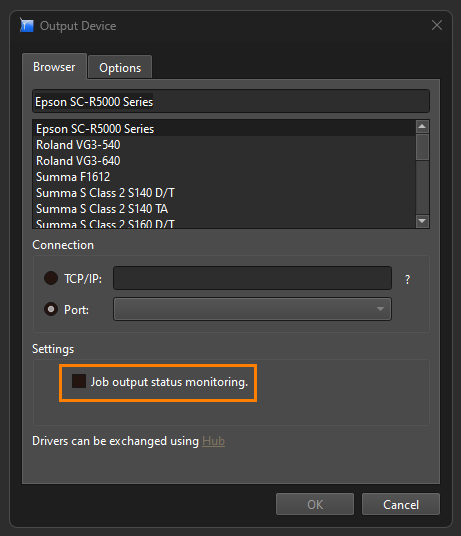Close the Output Device dialog
Image resolution: width=461 pixels, height=536 pixels.
click(437, 25)
